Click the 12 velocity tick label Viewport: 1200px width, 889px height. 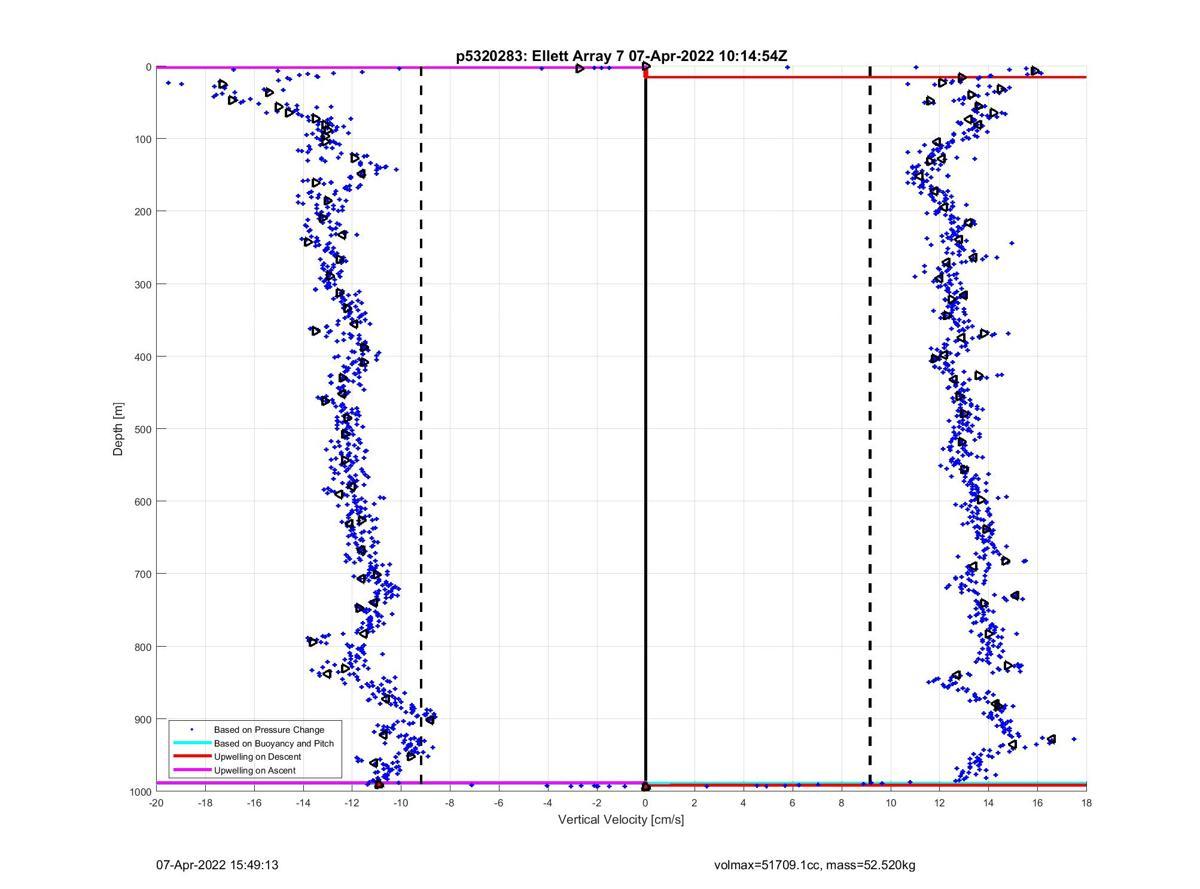pos(940,802)
